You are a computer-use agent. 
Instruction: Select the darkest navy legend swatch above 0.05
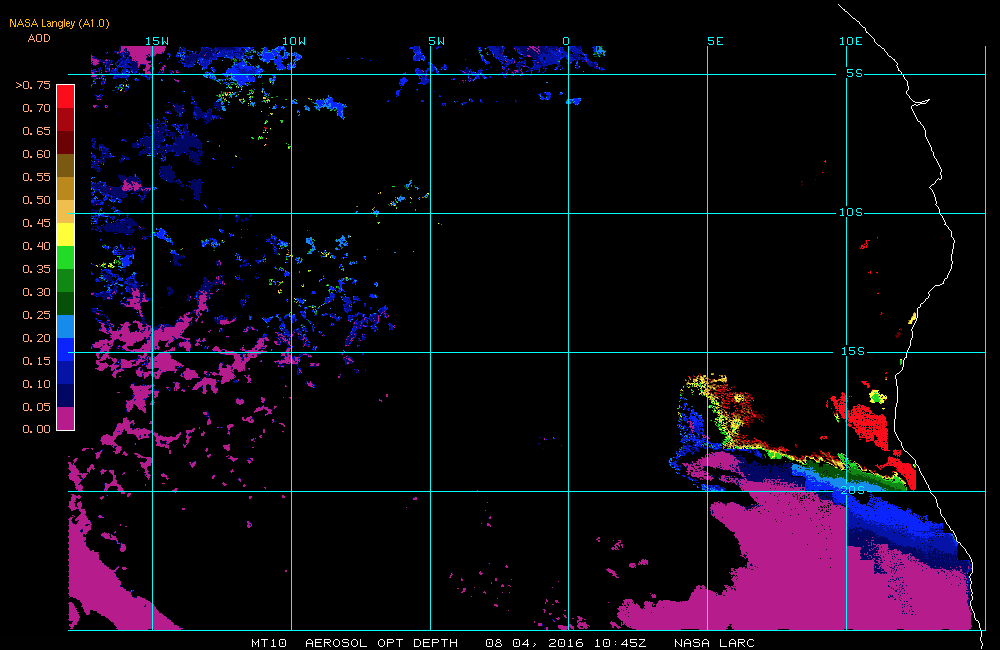tap(66, 395)
